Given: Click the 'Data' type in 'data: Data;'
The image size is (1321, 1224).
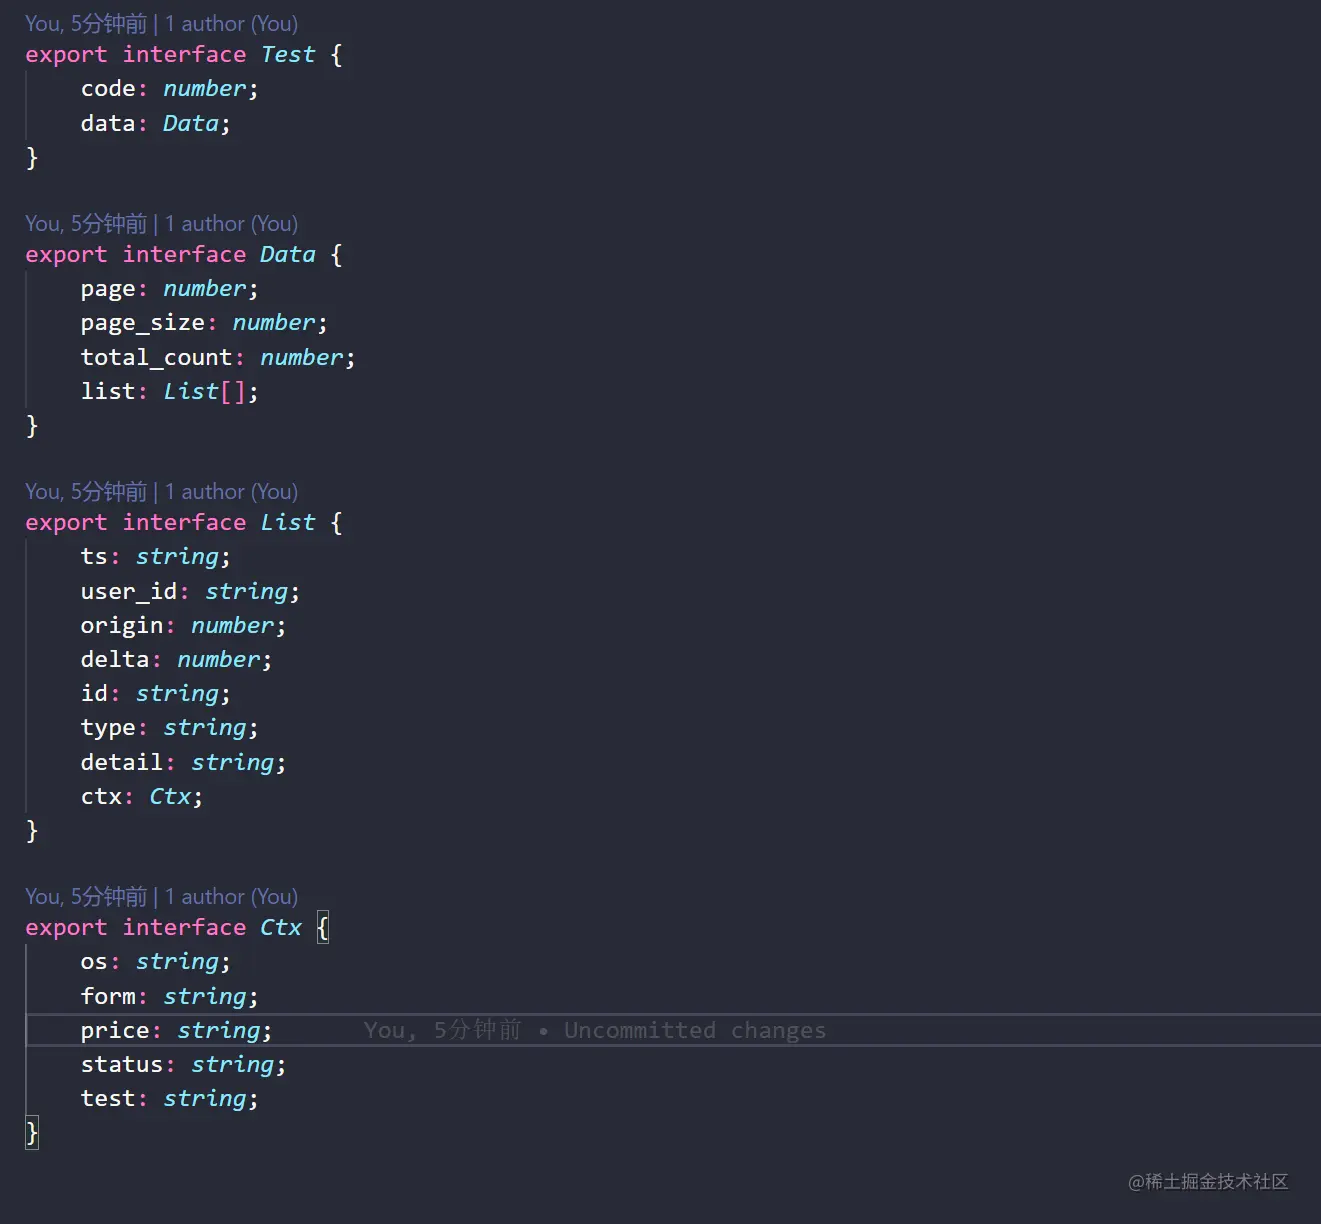Looking at the screenshot, I should click(x=190, y=124).
